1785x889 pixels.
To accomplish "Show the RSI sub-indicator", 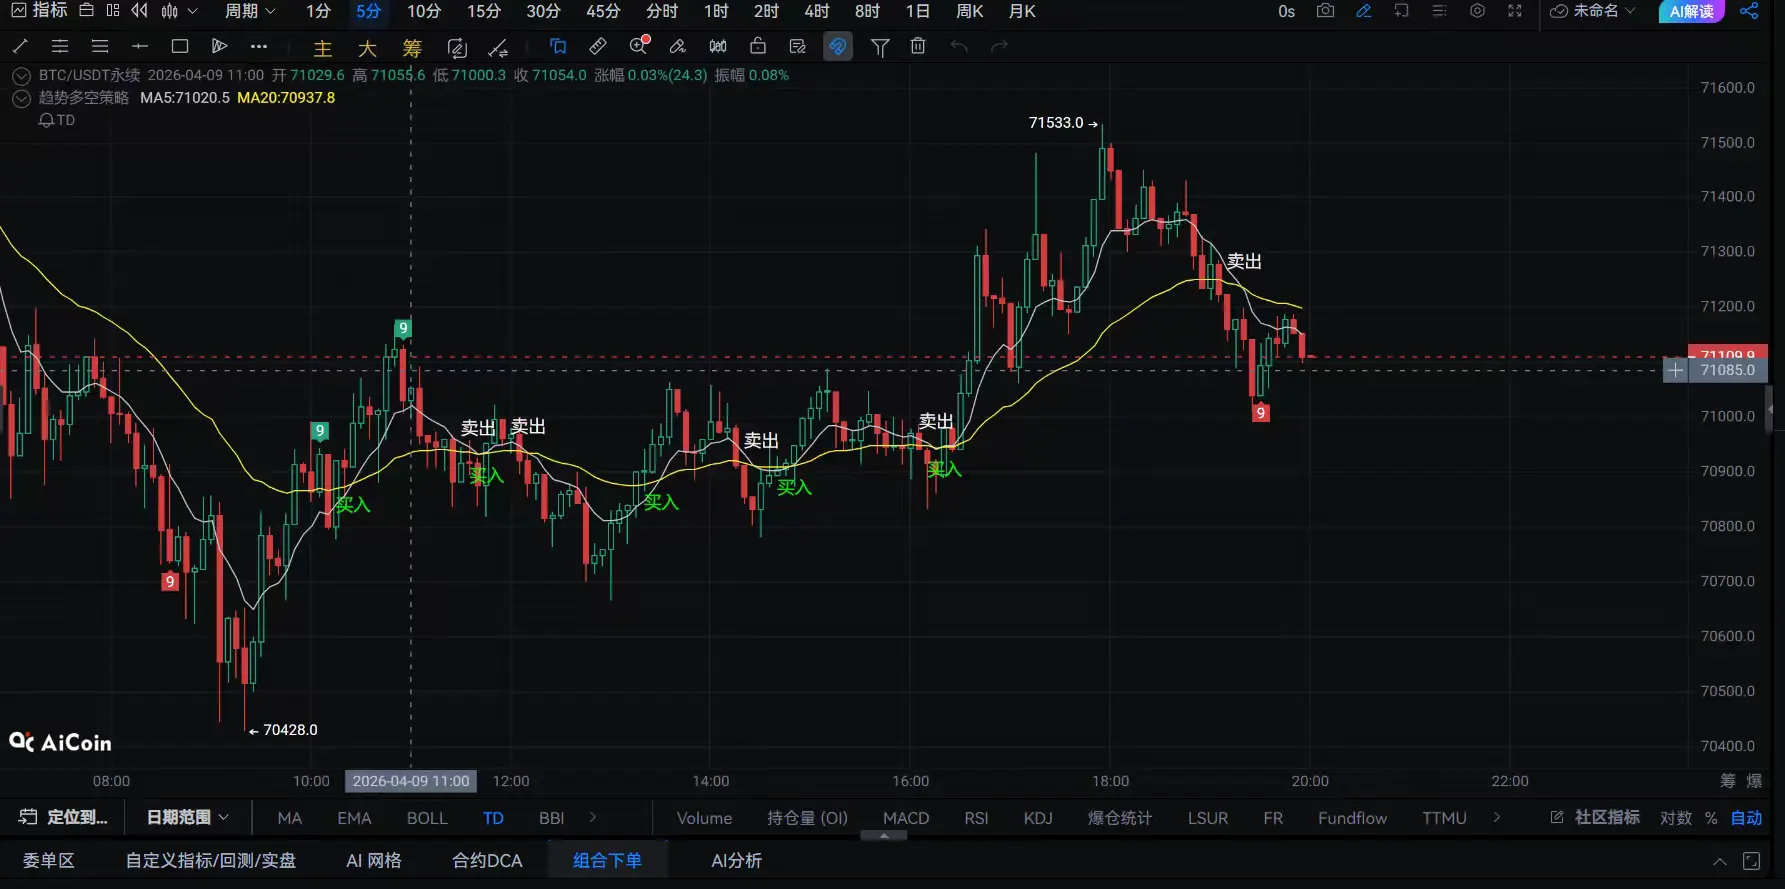I will [976, 818].
